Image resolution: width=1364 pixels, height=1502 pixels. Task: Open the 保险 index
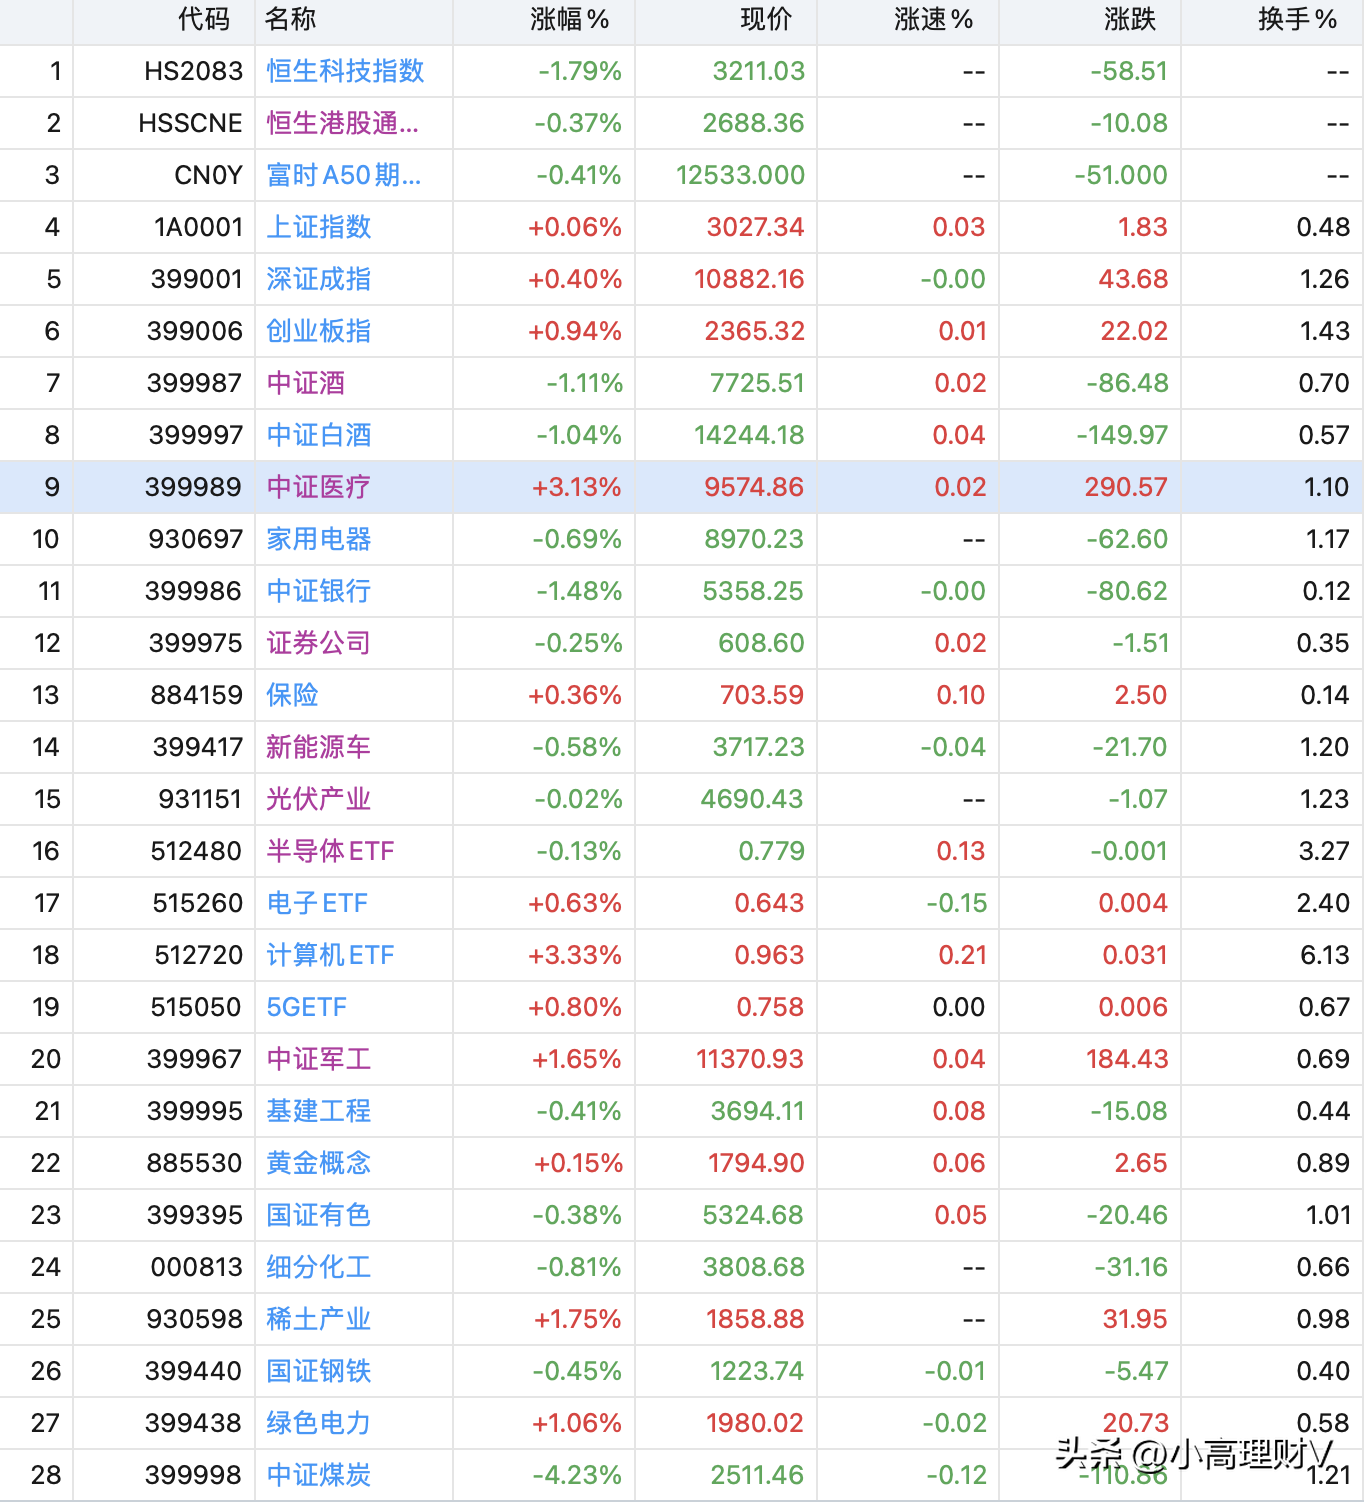coord(293,695)
